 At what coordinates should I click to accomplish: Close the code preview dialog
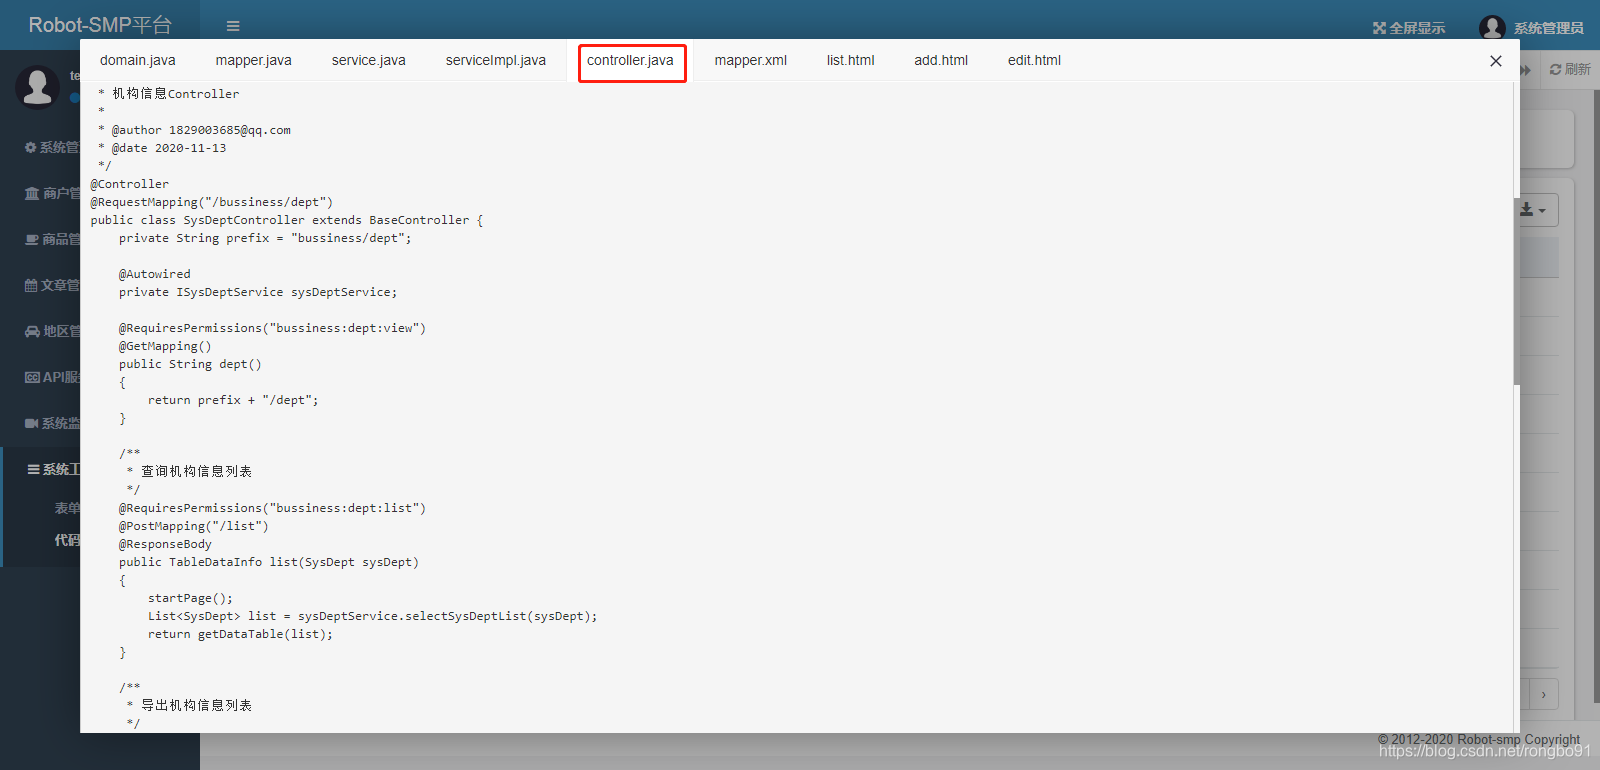pos(1495,61)
